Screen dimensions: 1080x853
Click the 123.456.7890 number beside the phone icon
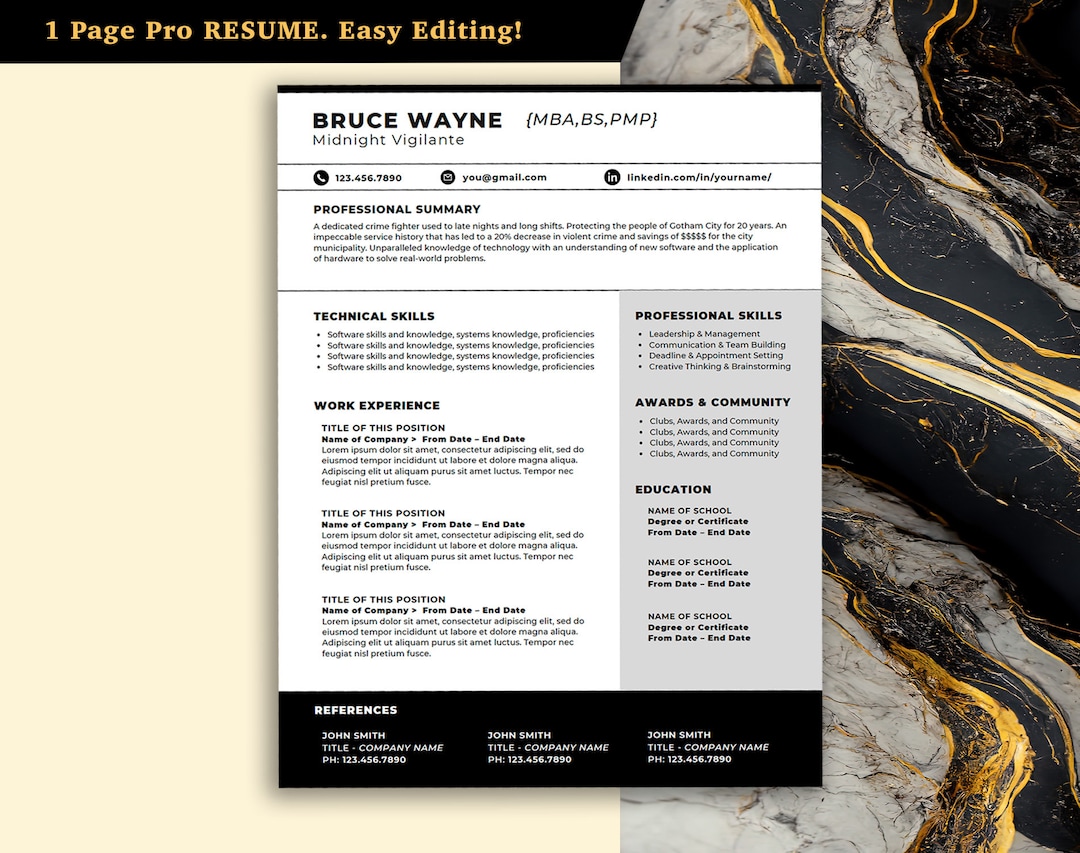(368, 178)
